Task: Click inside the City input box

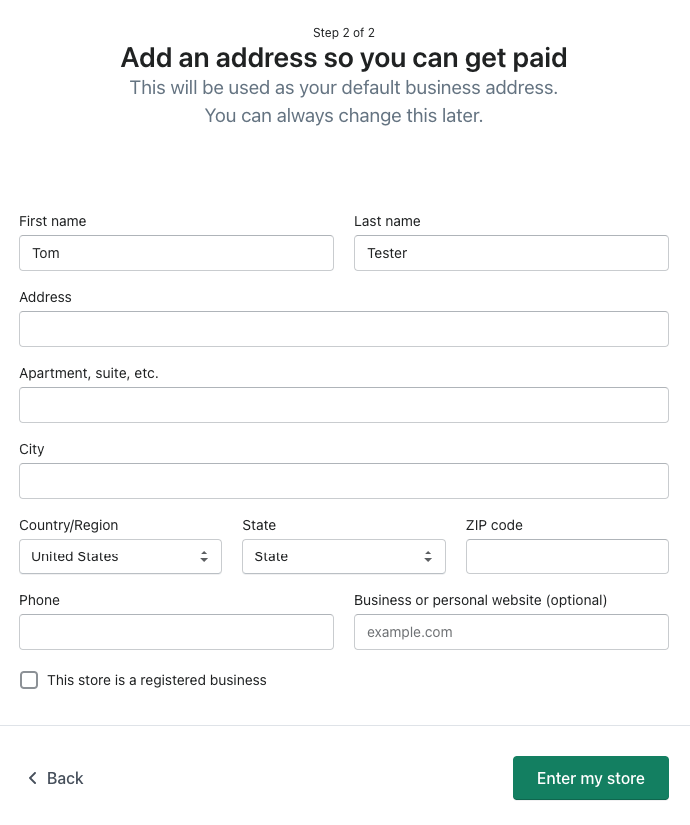Action: (x=344, y=481)
